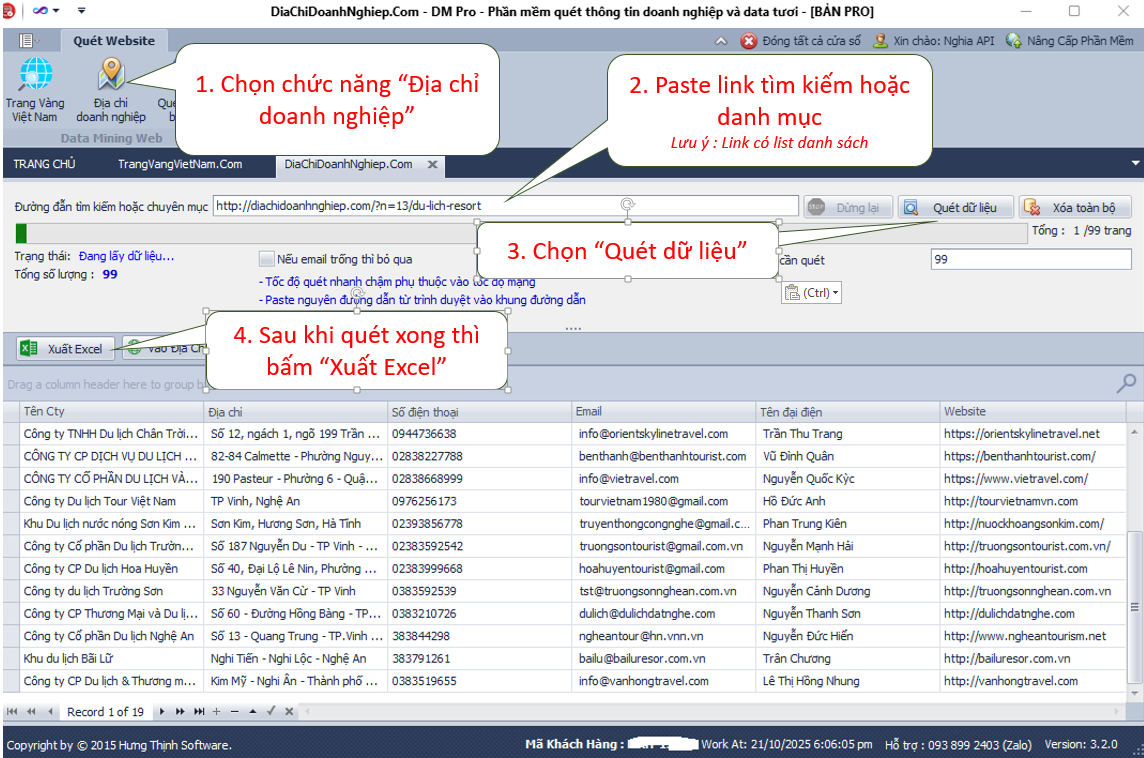Close the DiaChiDoanhNghiep.Com tab
1144x758 pixels.
pos(433,164)
